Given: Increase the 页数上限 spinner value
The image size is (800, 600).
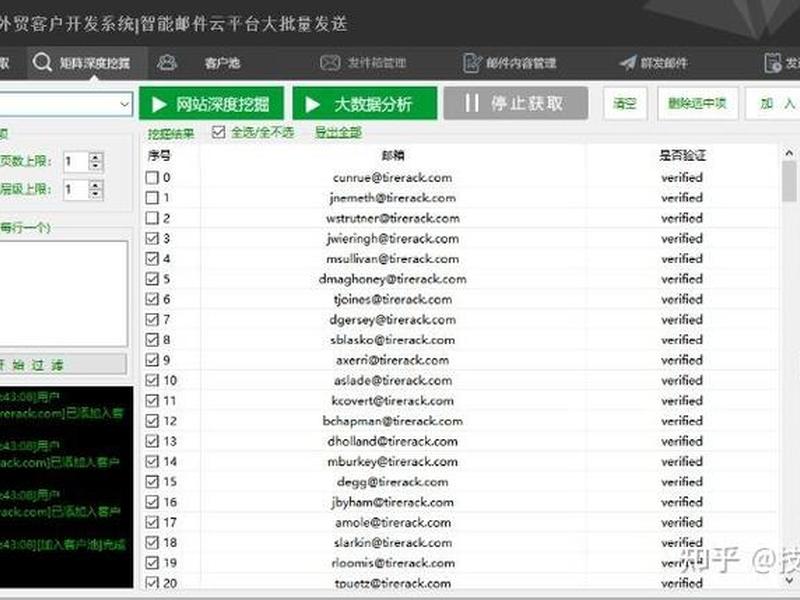Looking at the screenshot, I should [95, 157].
